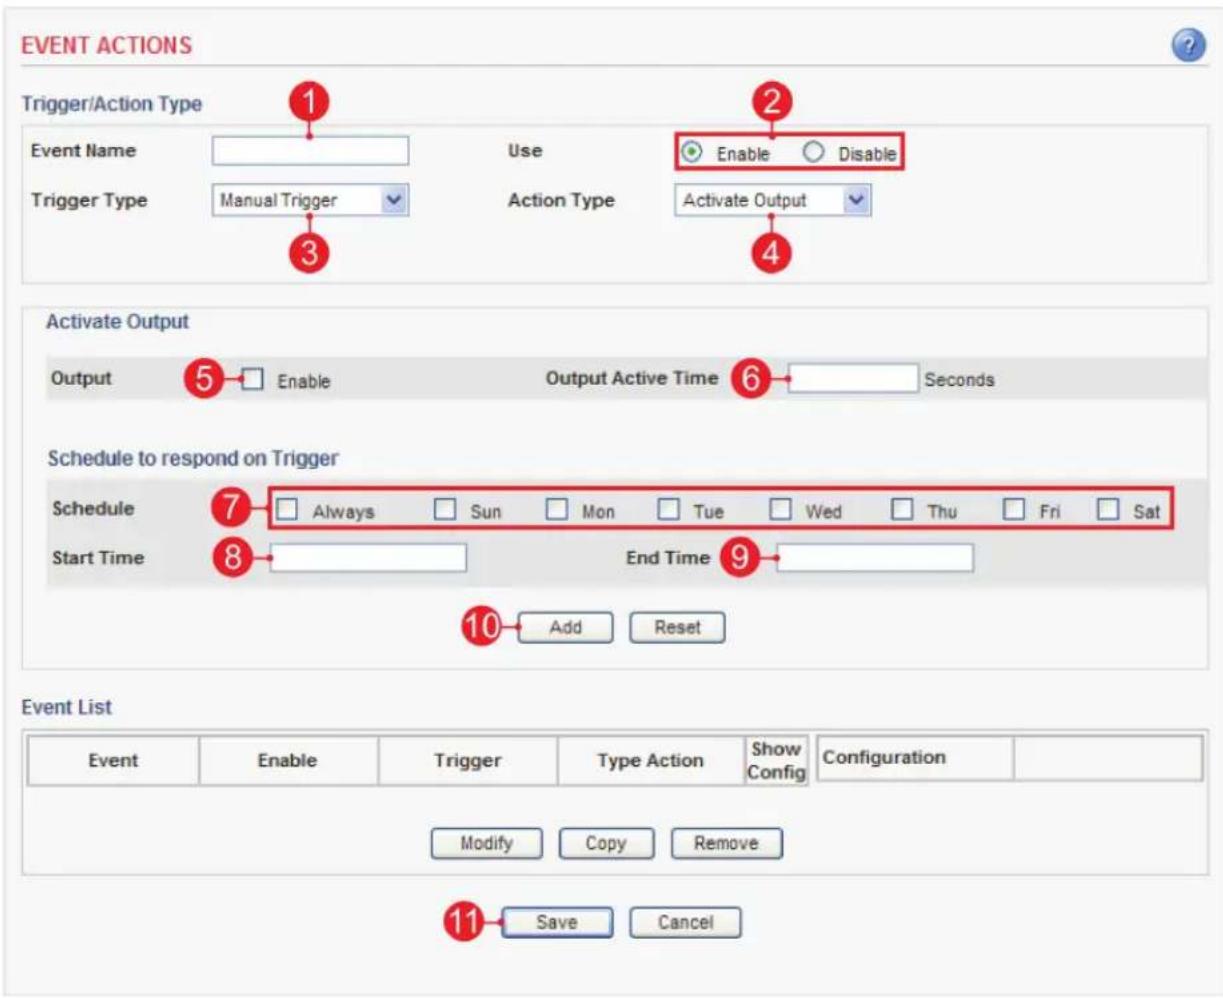Open the Action Type dropdown
The width and height of the screenshot is (1223, 998).
(x=772, y=200)
